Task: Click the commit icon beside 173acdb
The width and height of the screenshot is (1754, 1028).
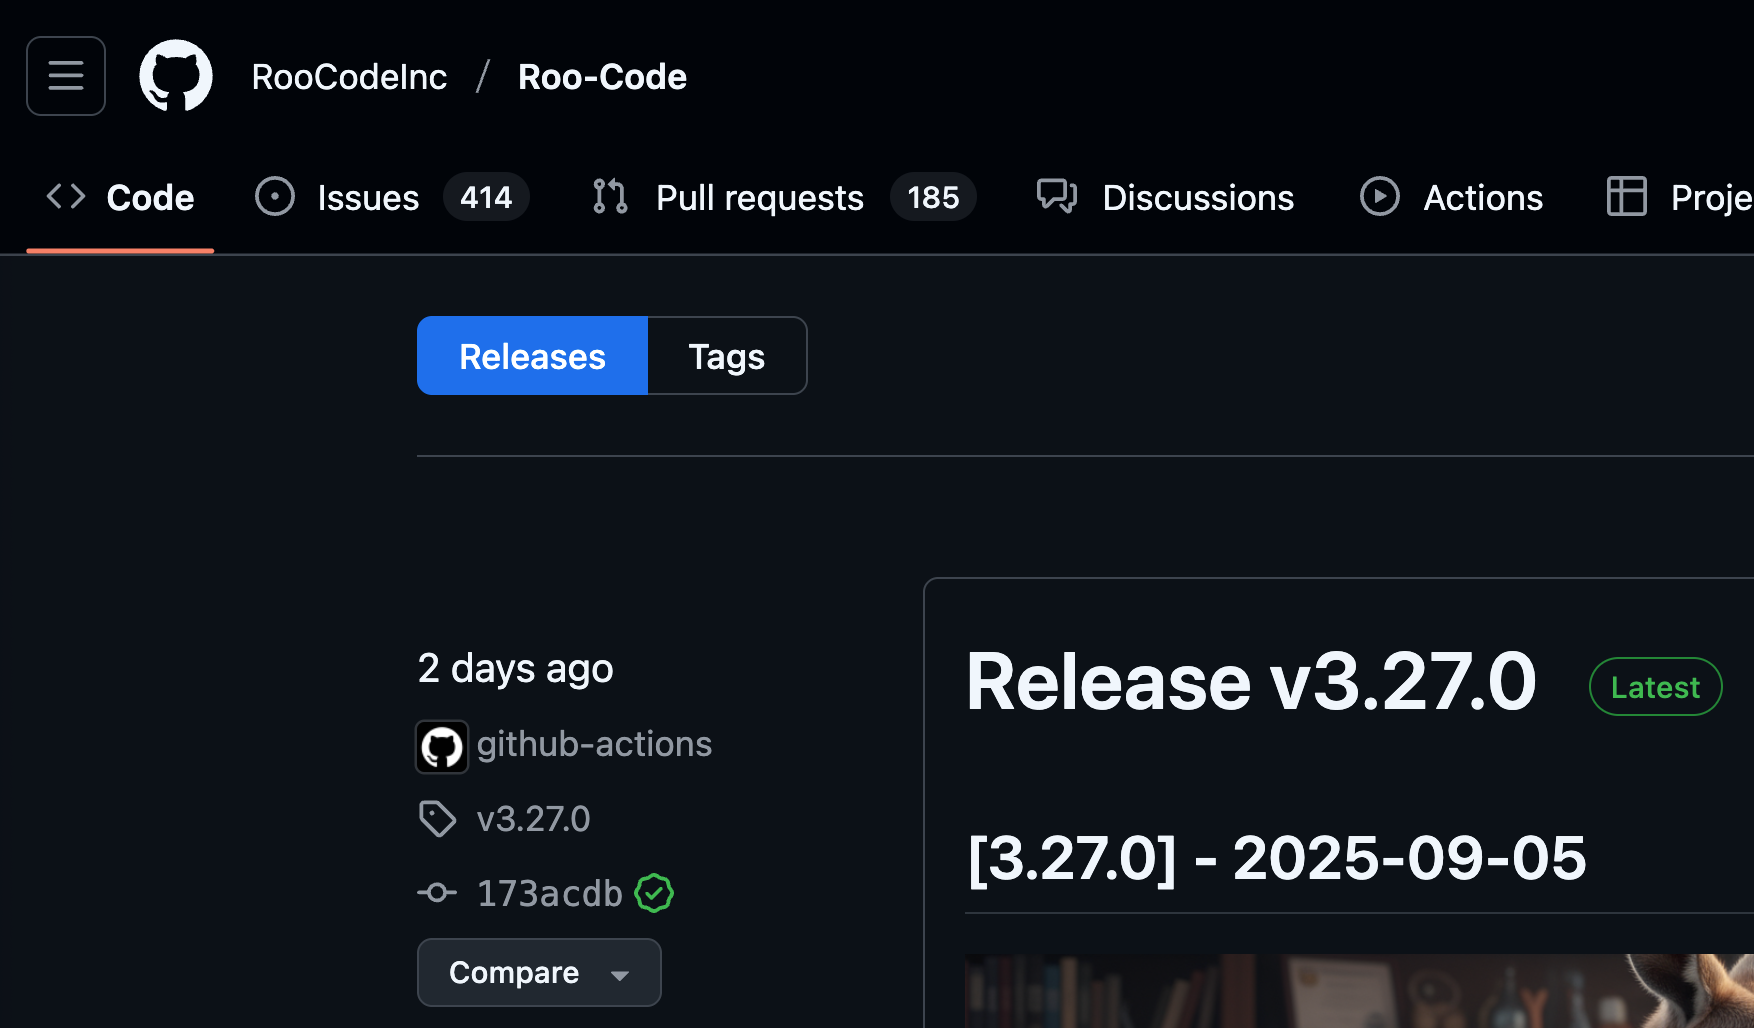Action: (437, 893)
